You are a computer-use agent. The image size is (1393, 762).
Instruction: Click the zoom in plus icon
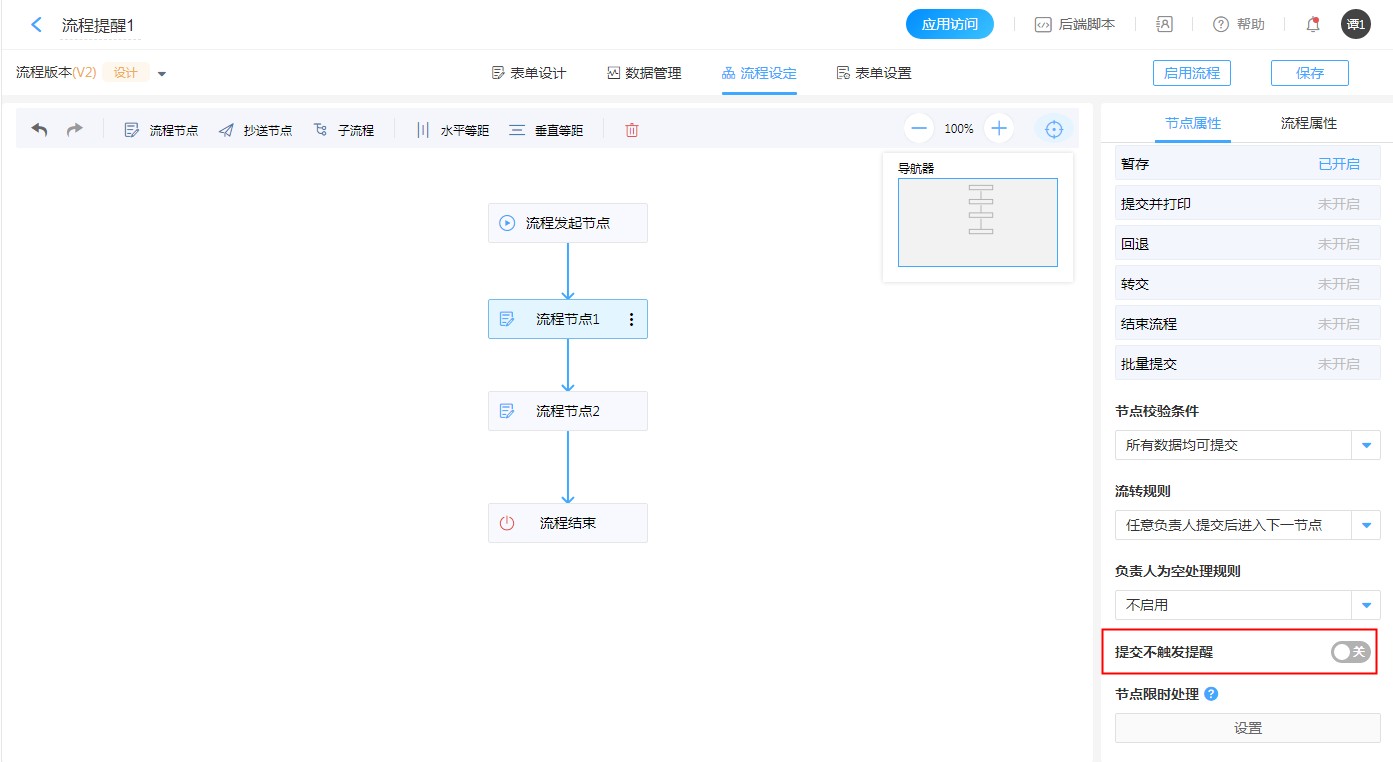(998, 128)
